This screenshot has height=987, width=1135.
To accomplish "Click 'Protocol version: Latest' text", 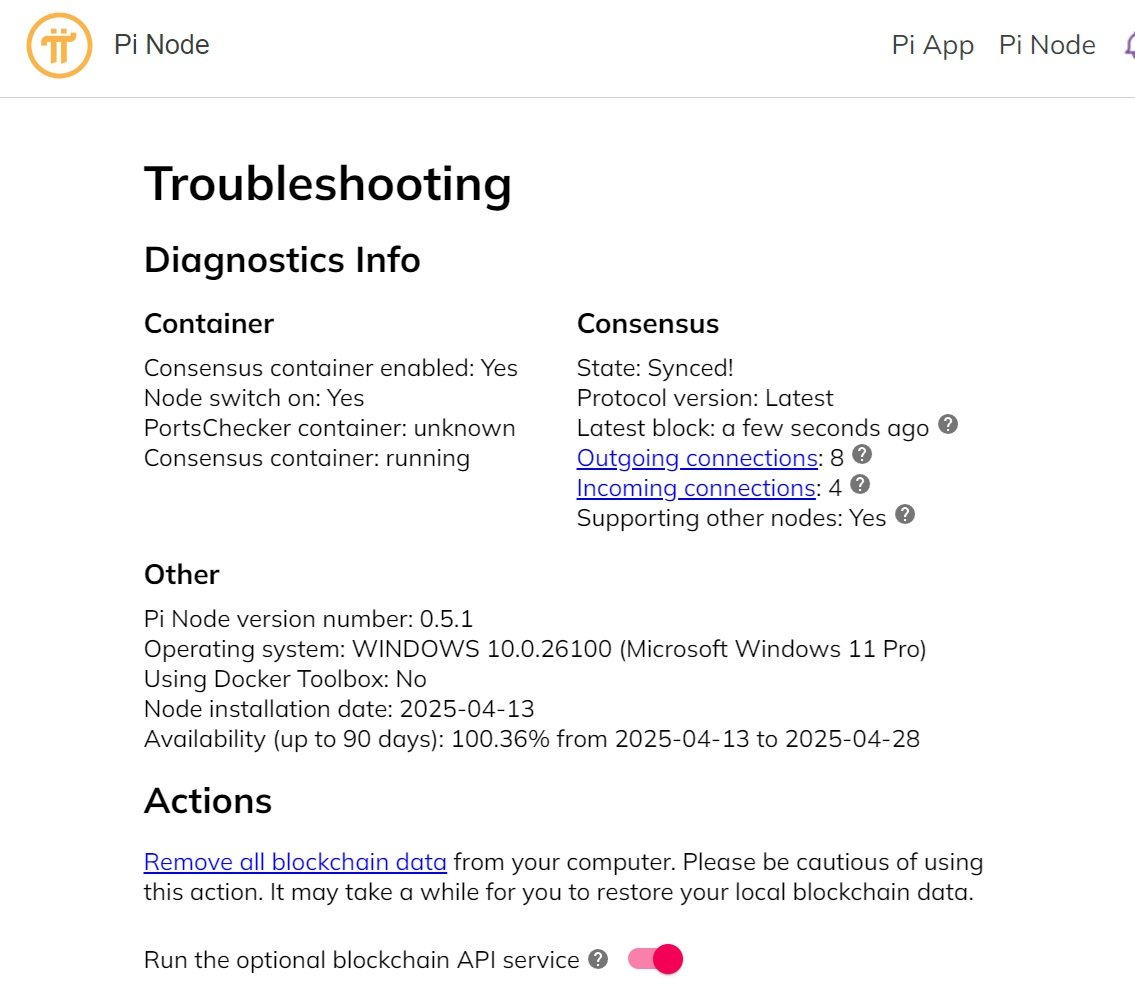I will 705,398.
